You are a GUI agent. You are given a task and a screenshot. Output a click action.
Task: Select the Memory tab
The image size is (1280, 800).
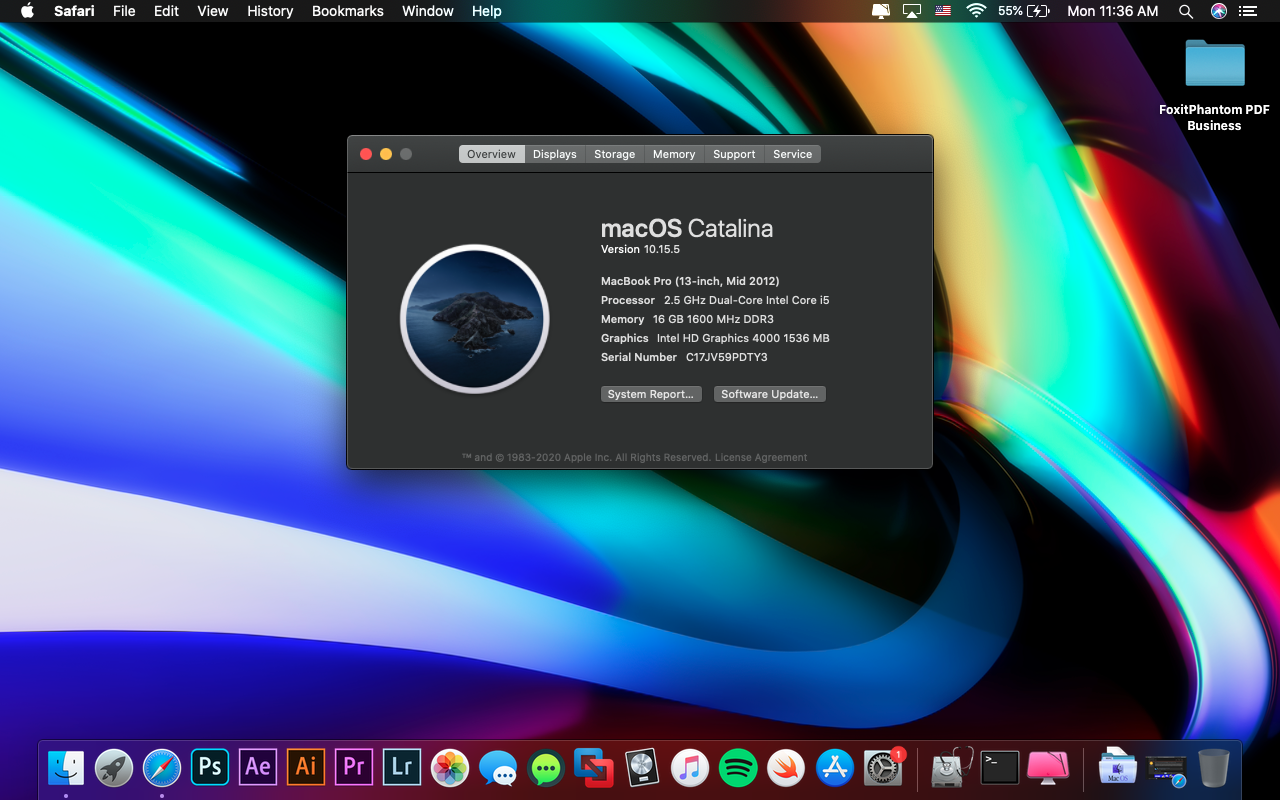(673, 154)
